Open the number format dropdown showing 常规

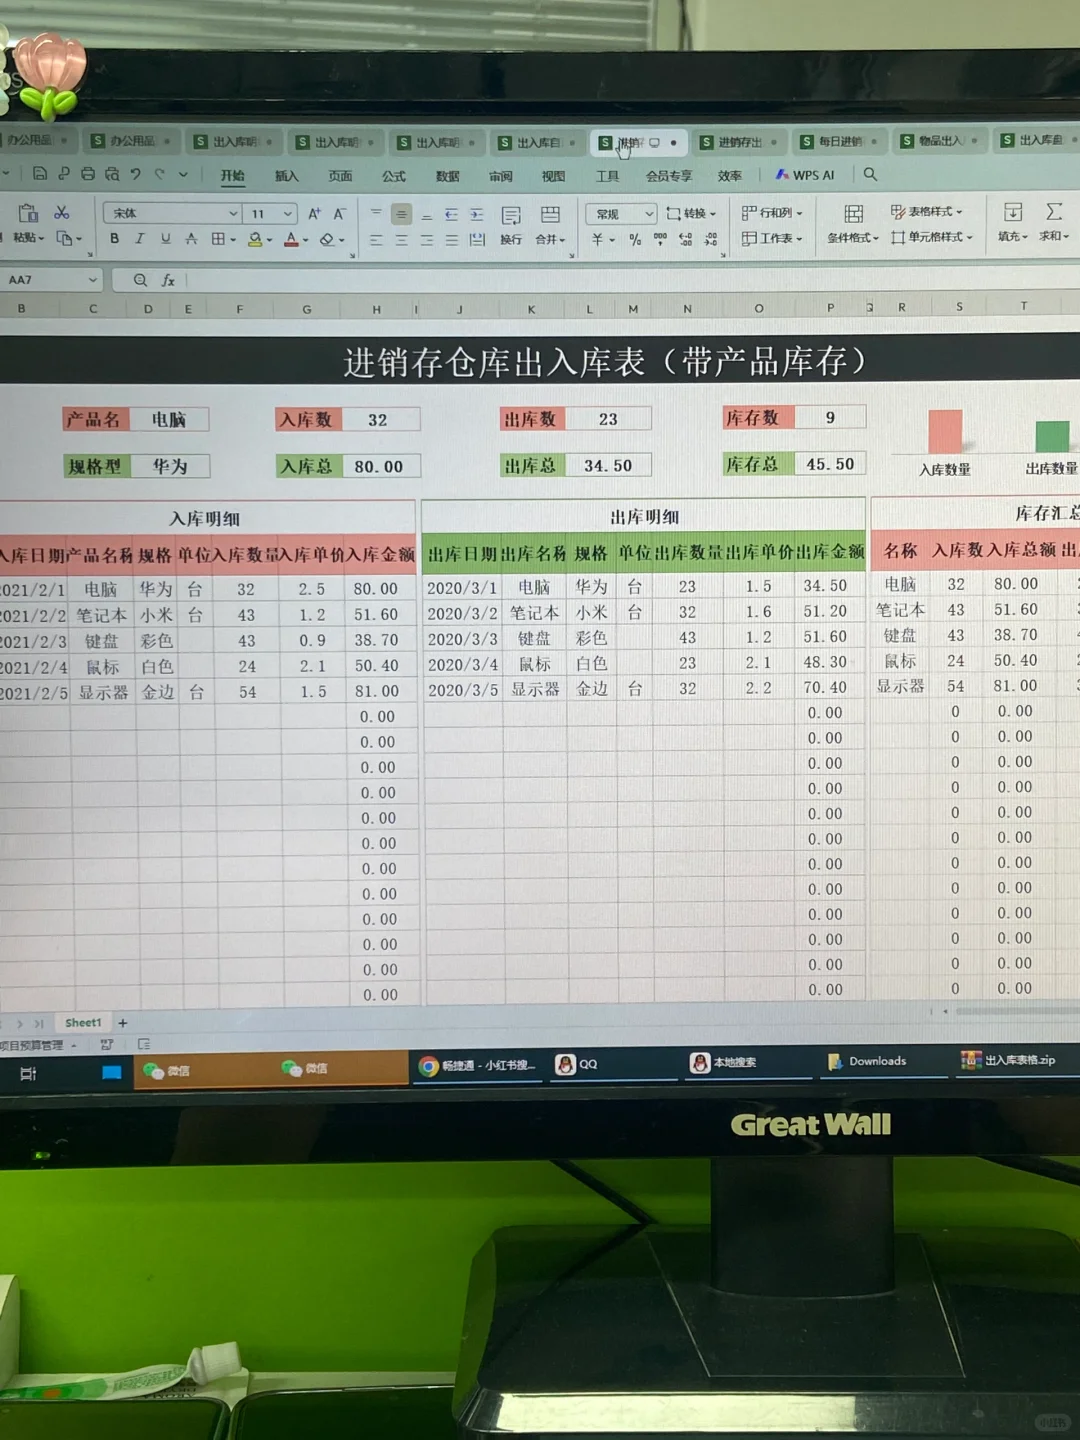621,214
